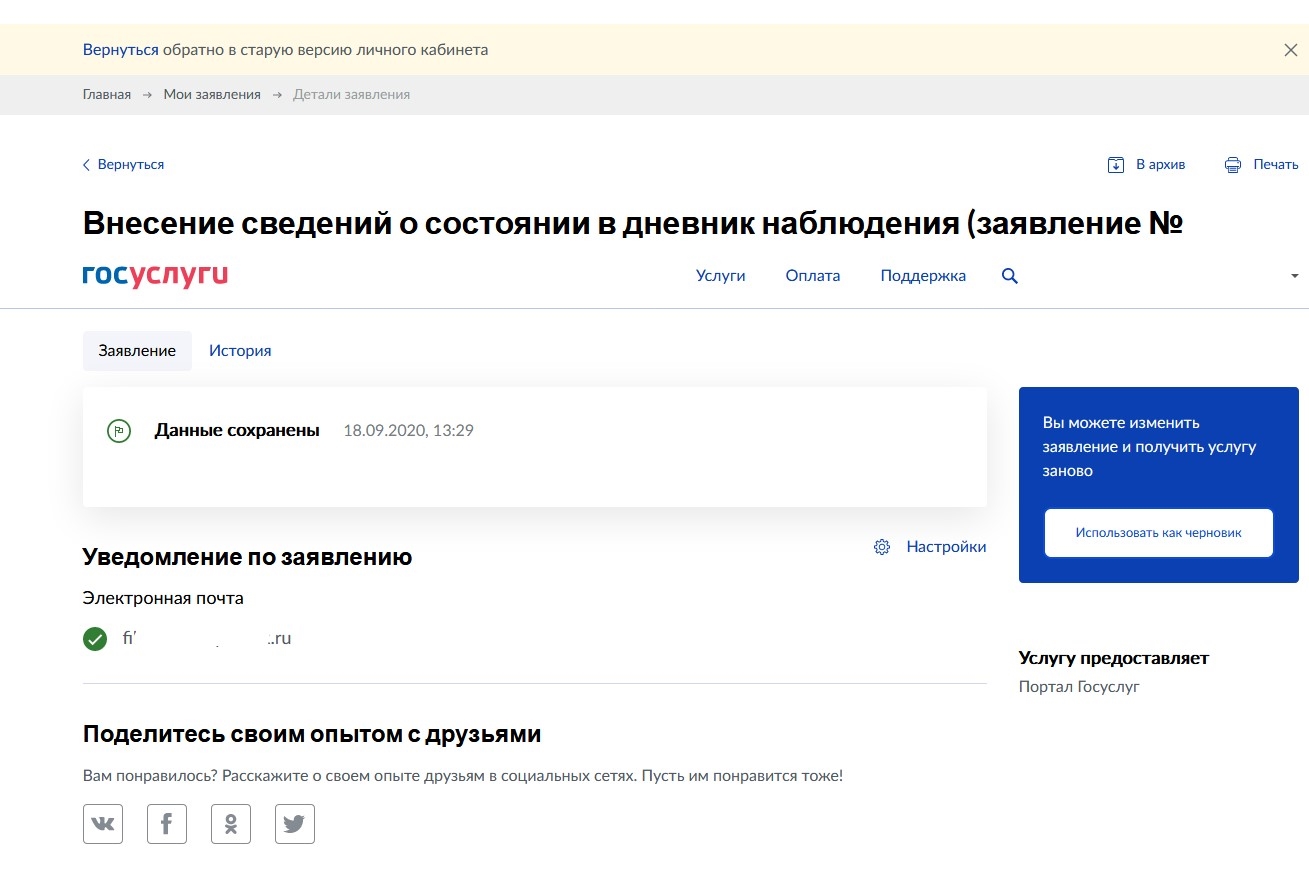Close the yellow notification banner
Image resolution: width=1309 pixels, height=881 pixels.
[1291, 50]
